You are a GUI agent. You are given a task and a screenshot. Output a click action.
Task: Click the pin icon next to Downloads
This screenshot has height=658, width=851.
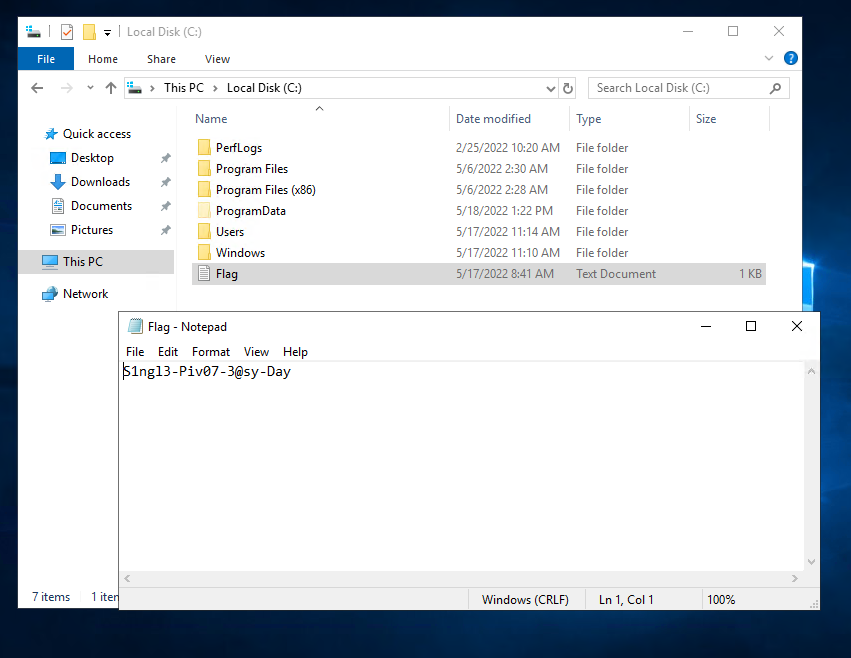pyautogui.click(x=166, y=182)
